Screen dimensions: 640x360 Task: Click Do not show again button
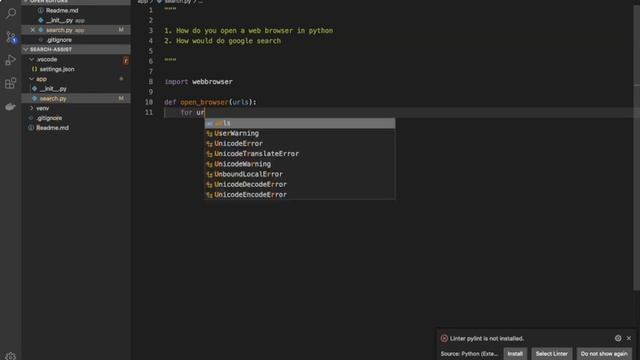click(x=604, y=354)
